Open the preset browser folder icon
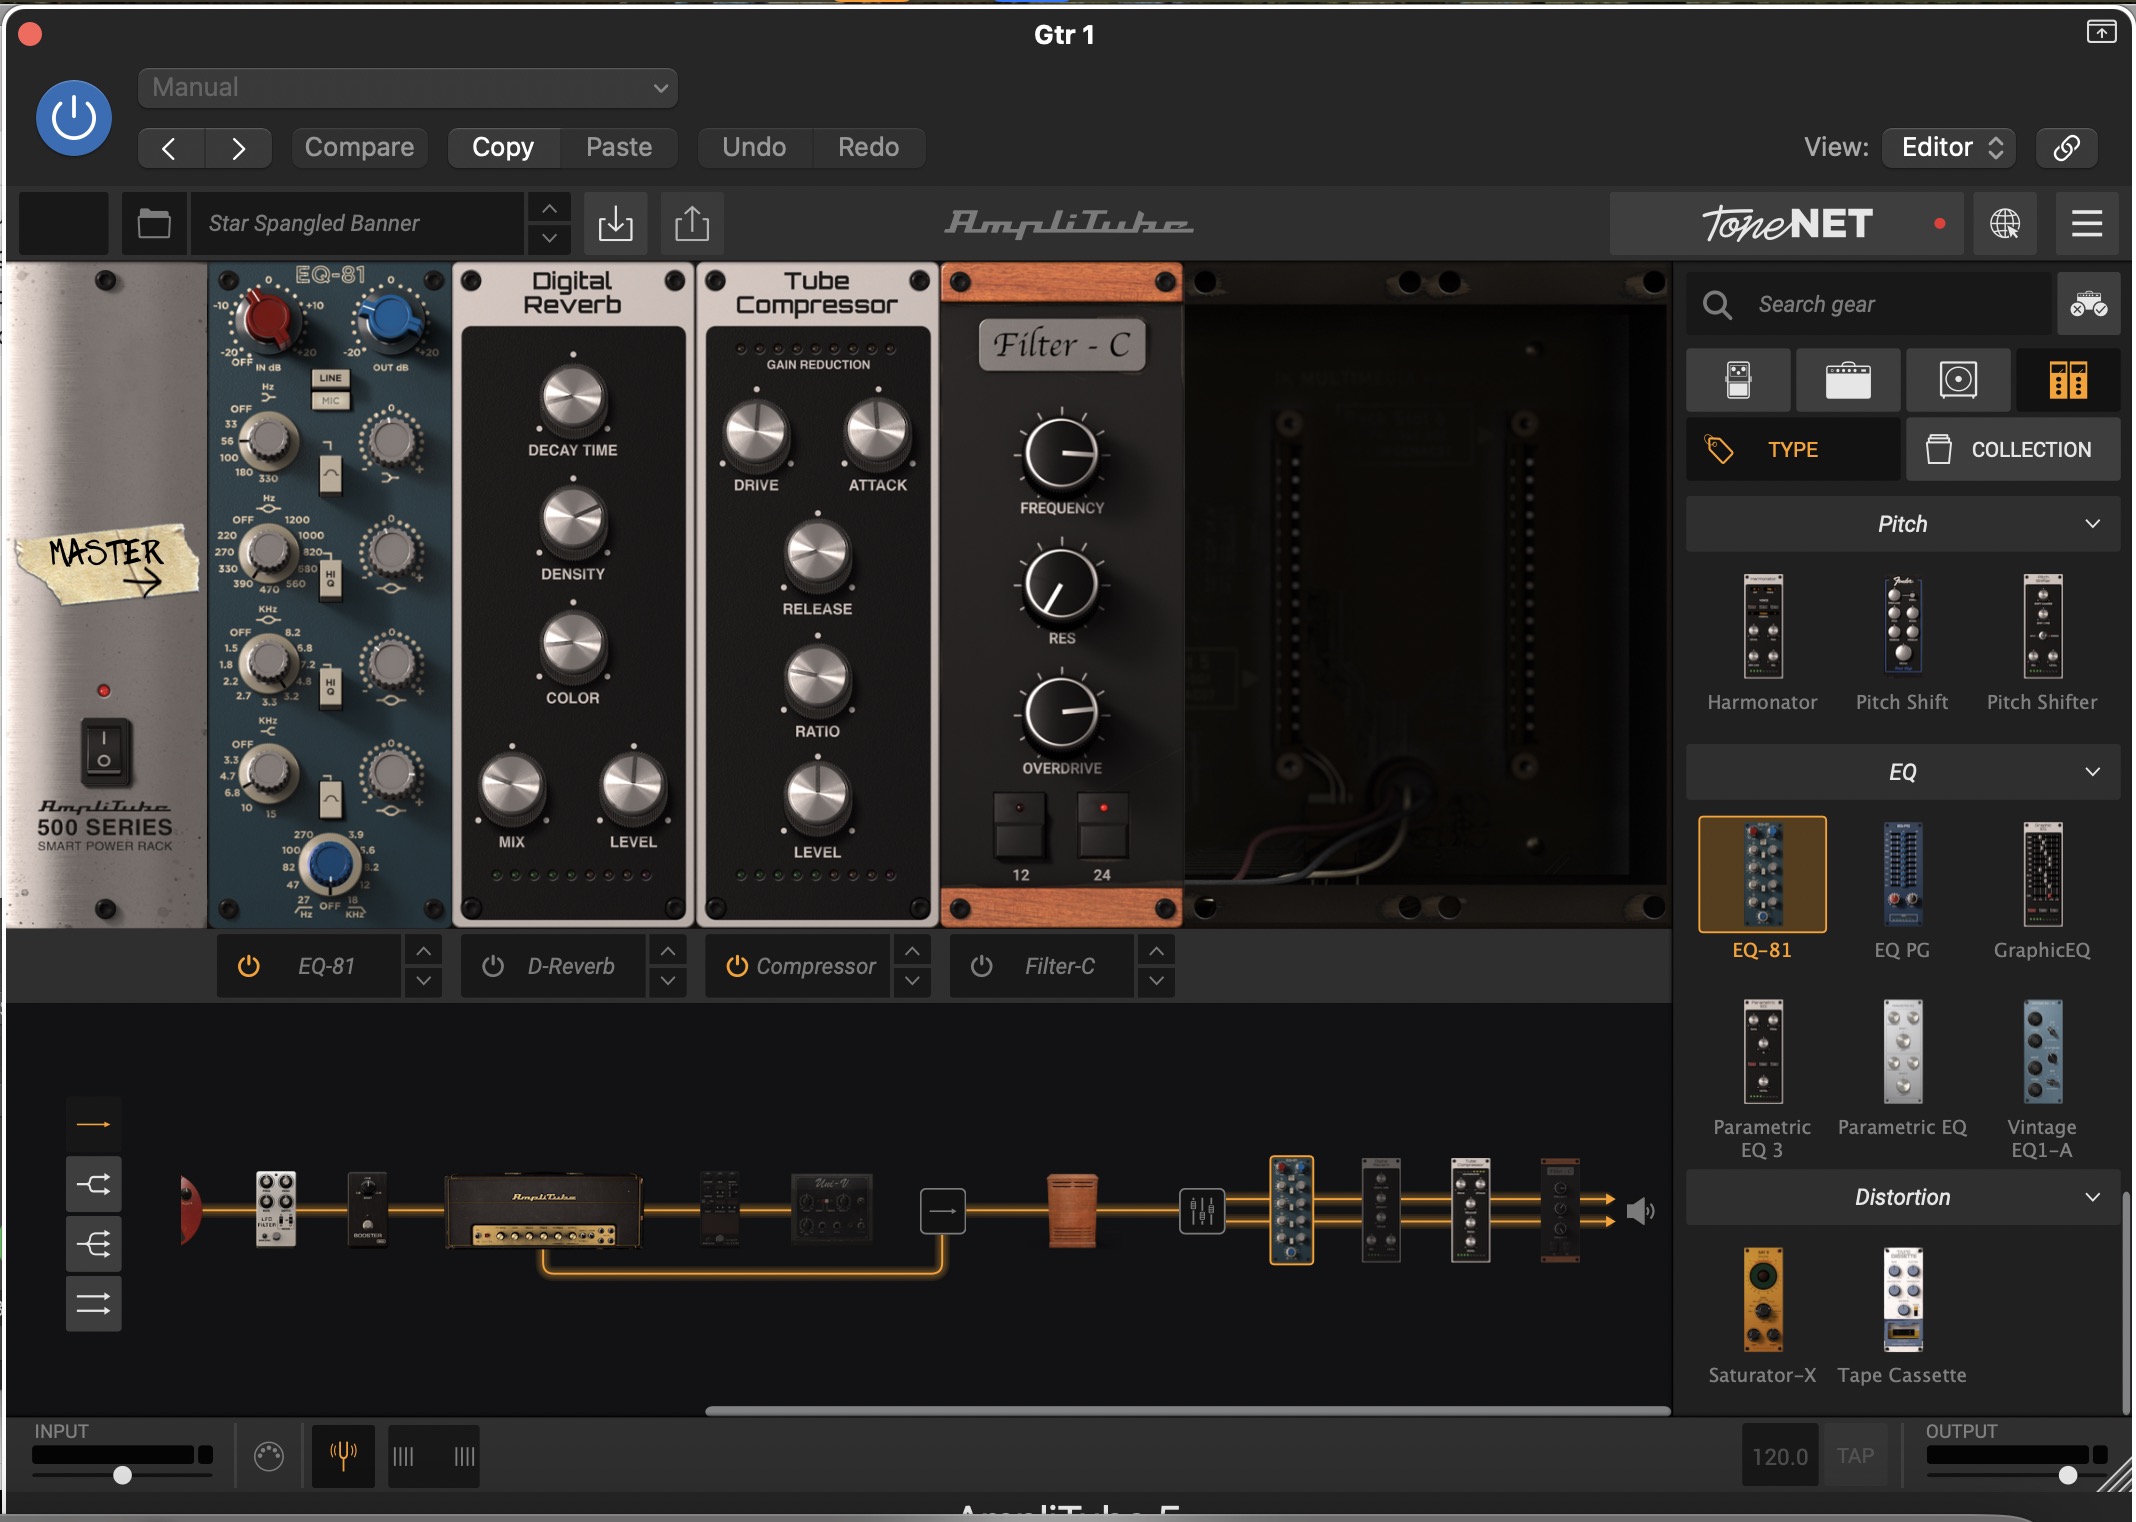Screen dimensions: 2136x1522 (154, 223)
